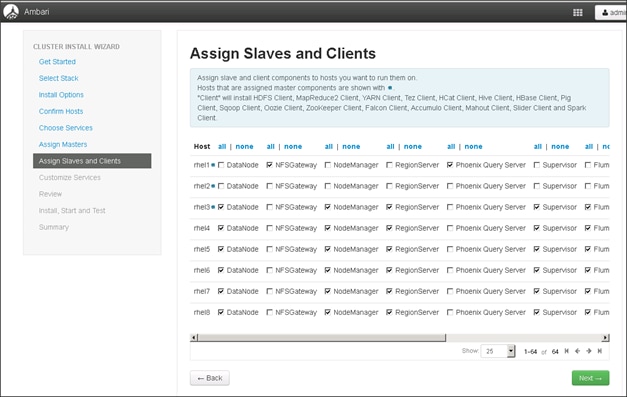Screen dimensions: 627x397
Task: Open the admin user dropdown
Action: click(612, 12)
